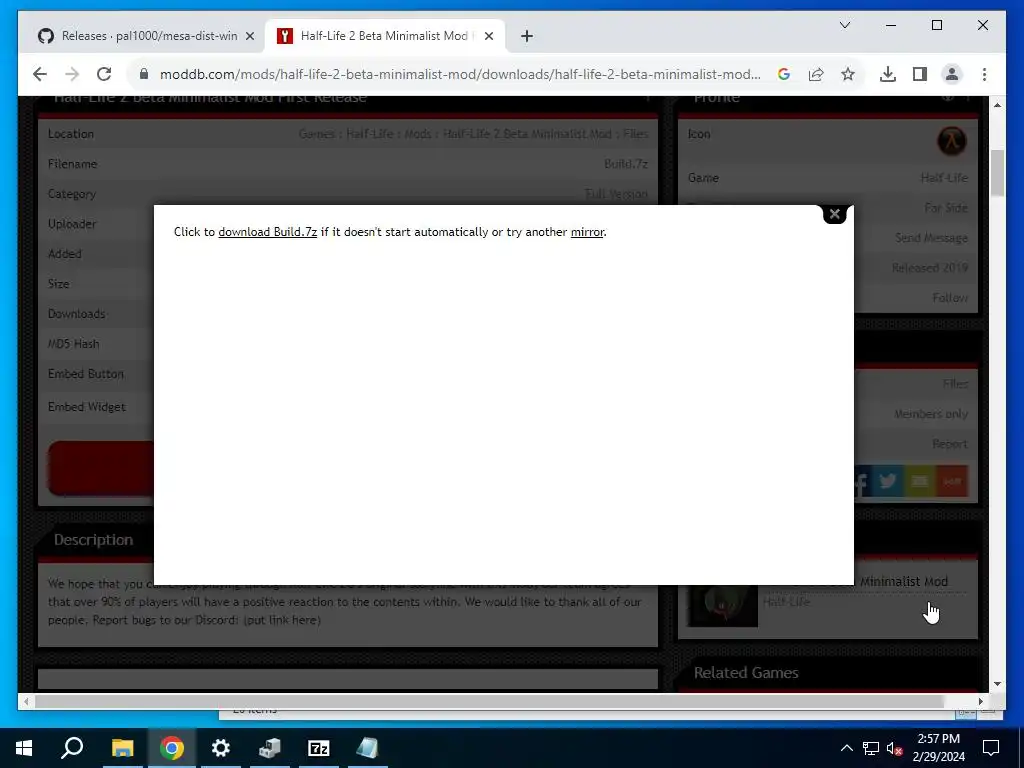Screen dimensions: 1024x768
Task: Click the Google search icon in address bar
Action: tap(784, 74)
